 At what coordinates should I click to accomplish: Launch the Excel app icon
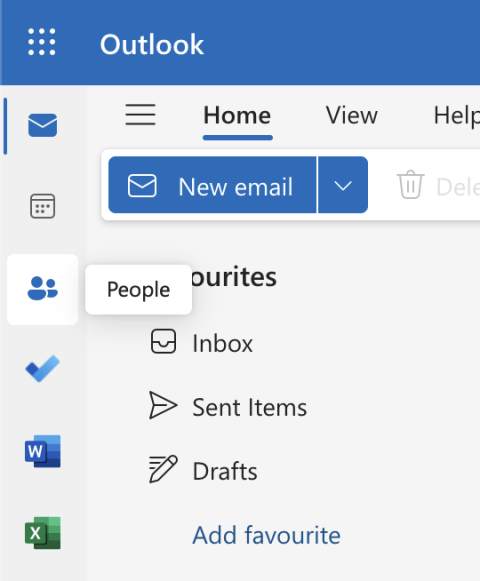tap(43, 533)
